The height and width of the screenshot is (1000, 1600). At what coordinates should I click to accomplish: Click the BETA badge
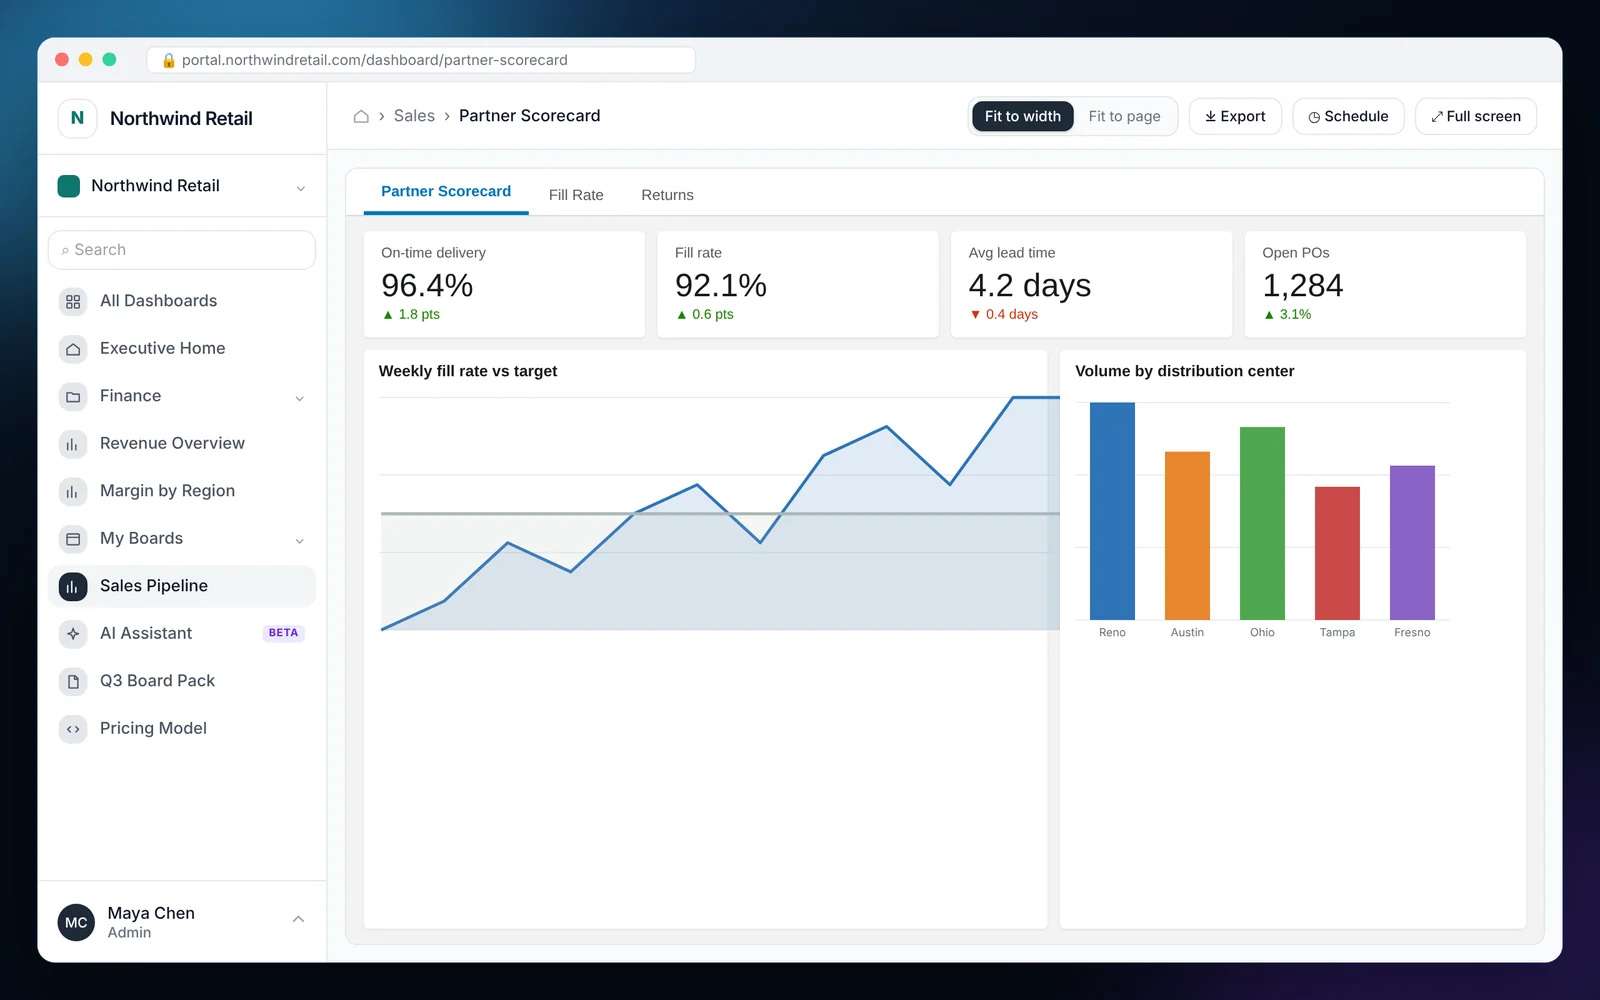[x=283, y=633]
